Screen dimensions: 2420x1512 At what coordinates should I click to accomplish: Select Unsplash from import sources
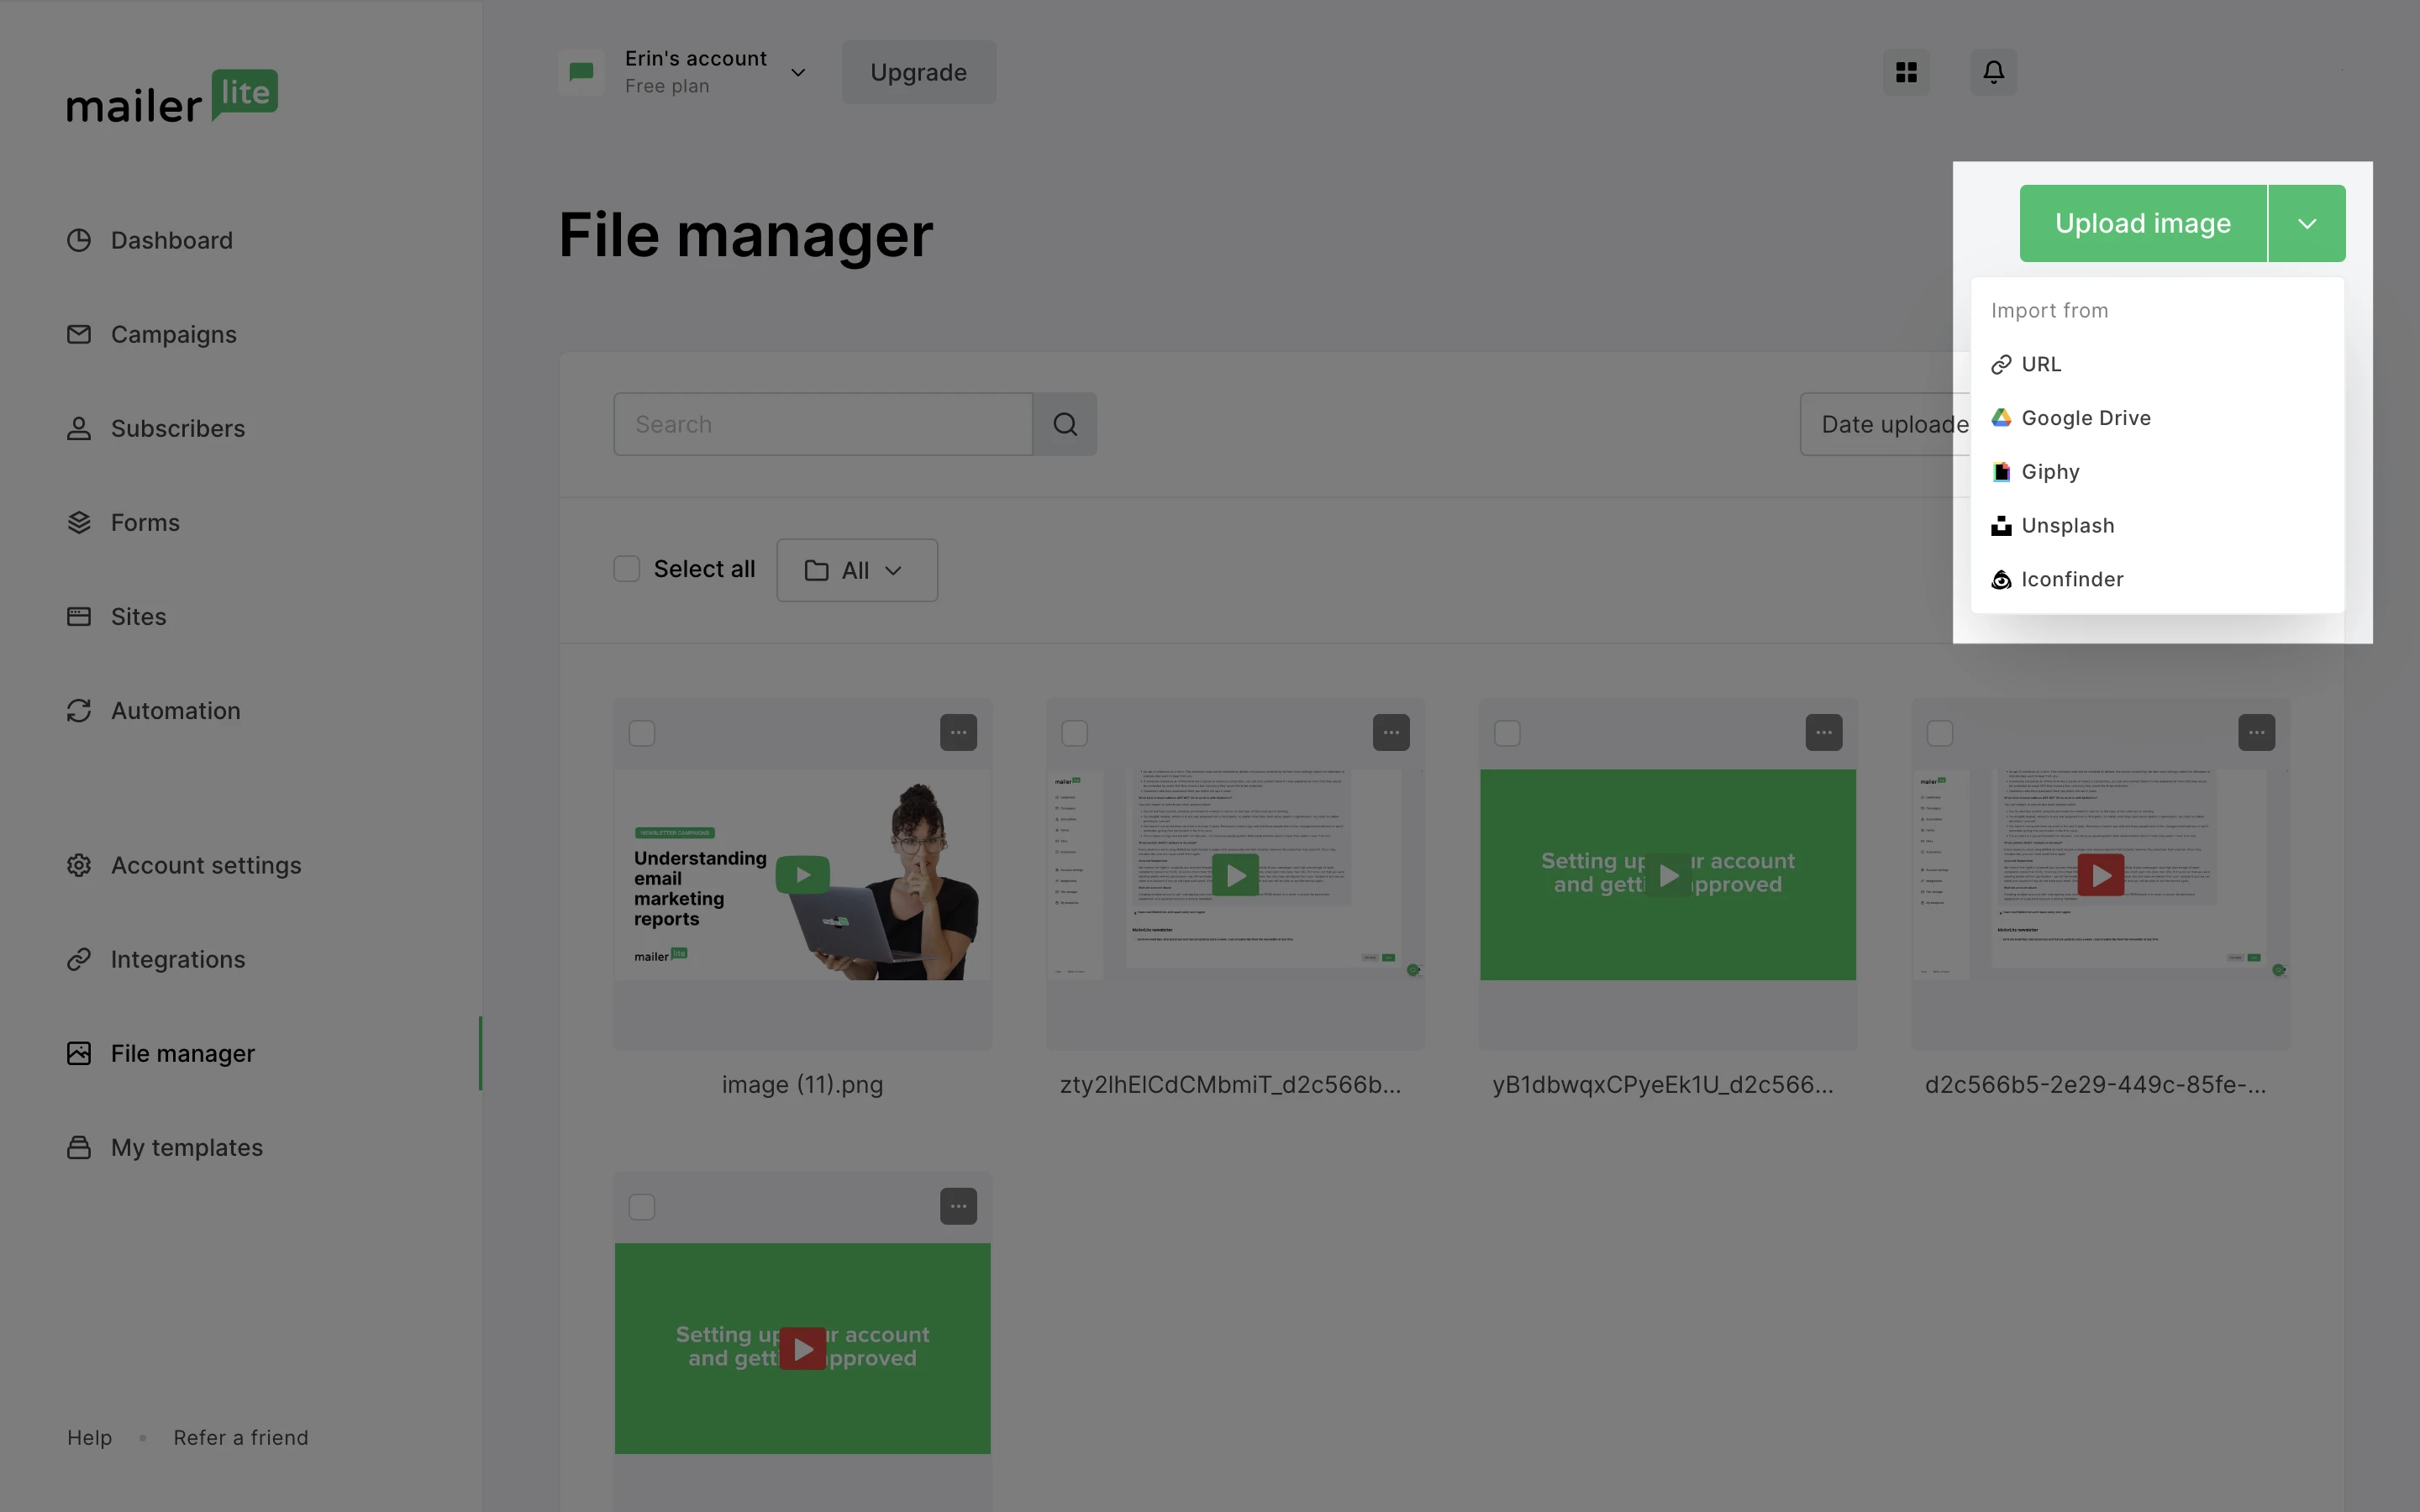pos(2068,524)
